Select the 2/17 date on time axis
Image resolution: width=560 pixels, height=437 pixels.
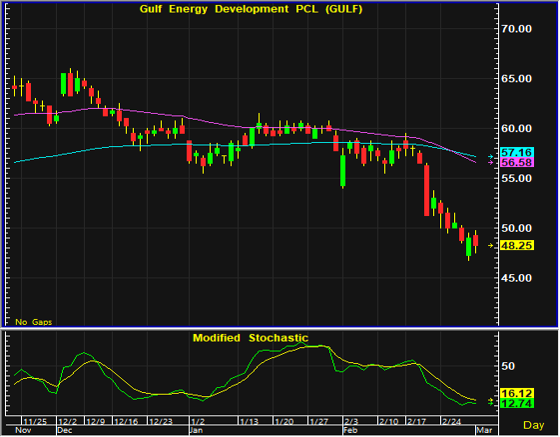(x=416, y=422)
